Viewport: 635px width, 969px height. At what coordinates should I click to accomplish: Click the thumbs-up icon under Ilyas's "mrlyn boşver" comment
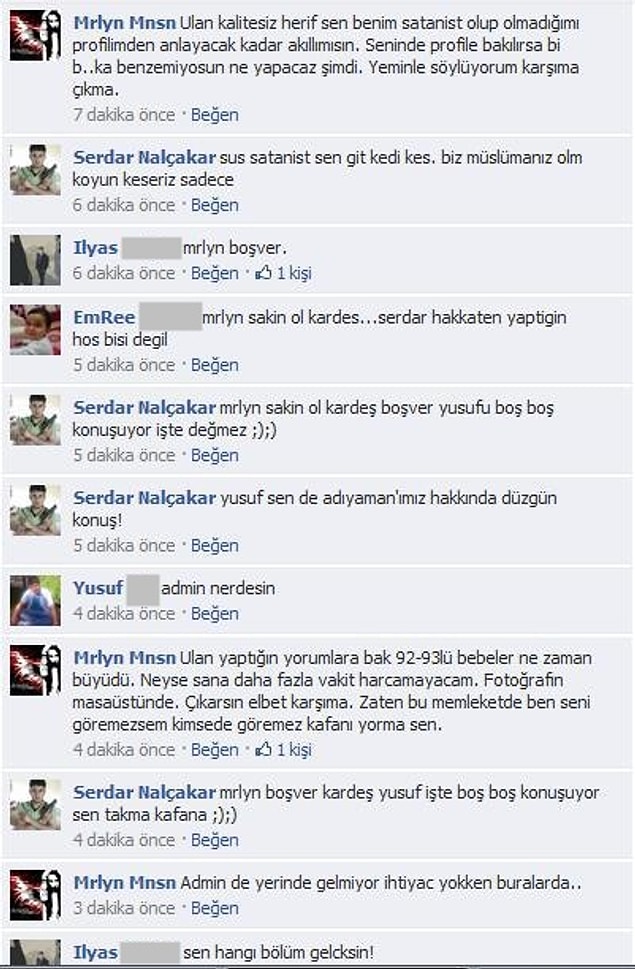coord(264,273)
